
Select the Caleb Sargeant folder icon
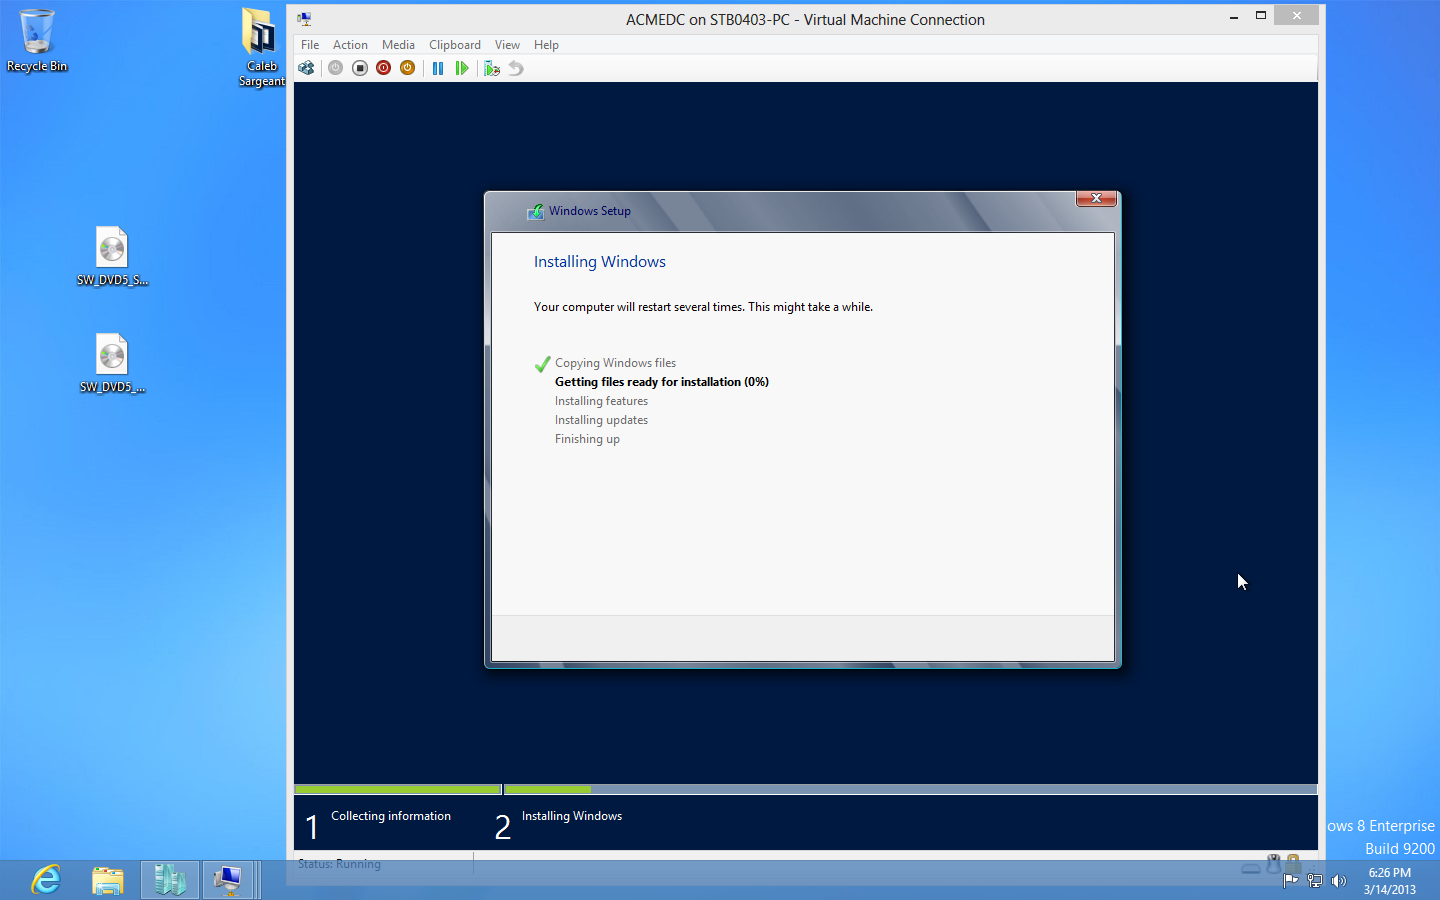(x=261, y=48)
